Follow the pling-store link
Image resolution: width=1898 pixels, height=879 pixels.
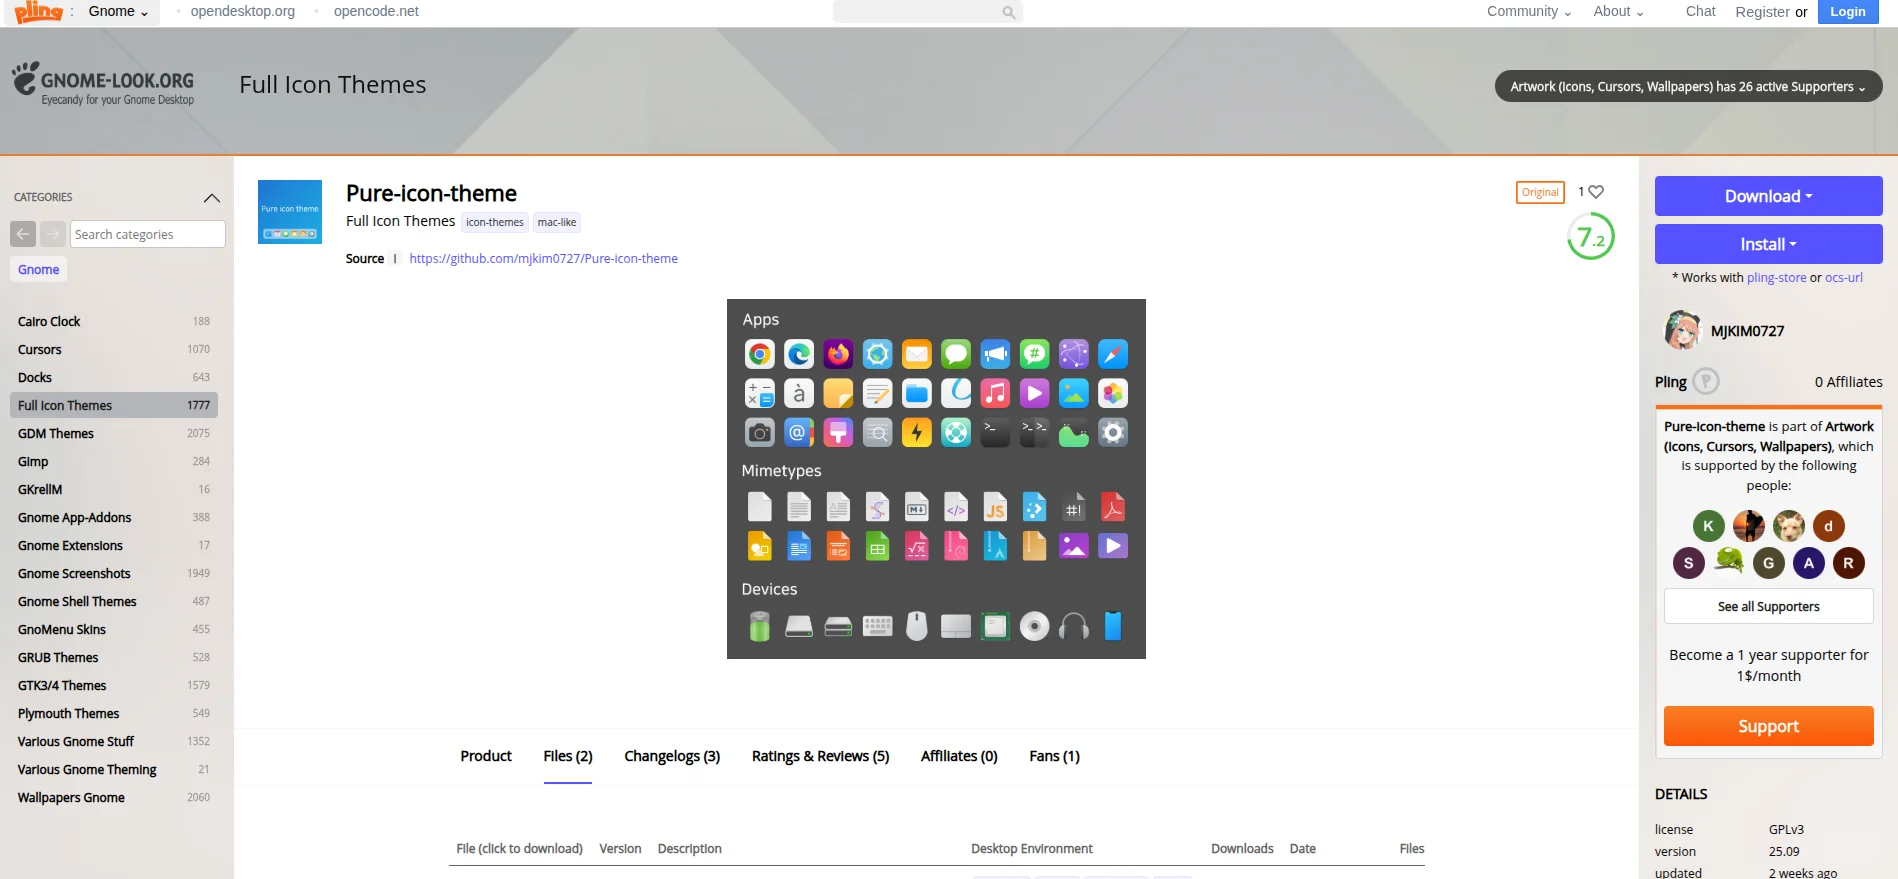click(x=1776, y=278)
